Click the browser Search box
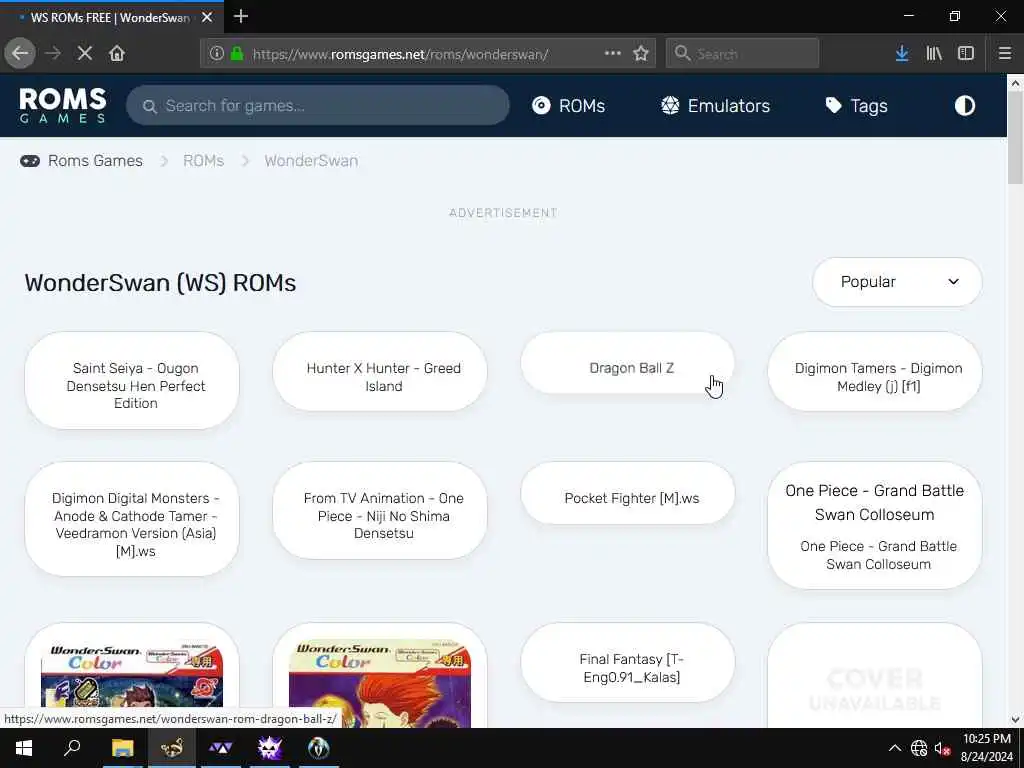The height and width of the screenshot is (768, 1024). [743, 54]
